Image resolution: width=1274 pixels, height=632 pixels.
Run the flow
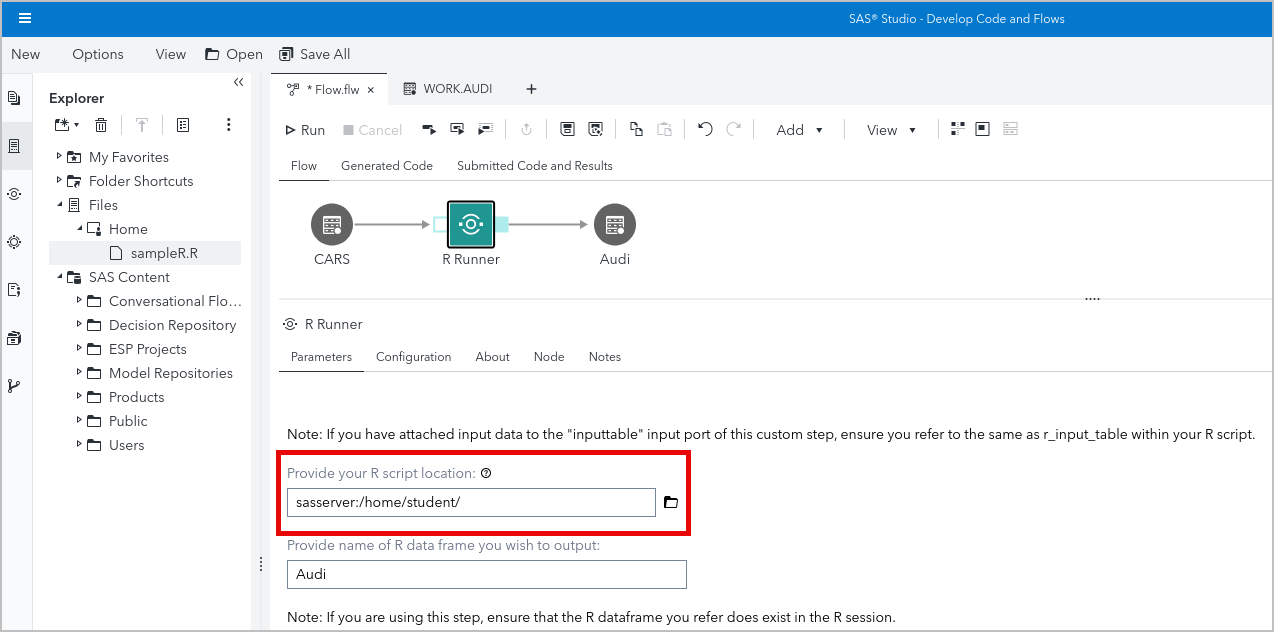click(303, 129)
